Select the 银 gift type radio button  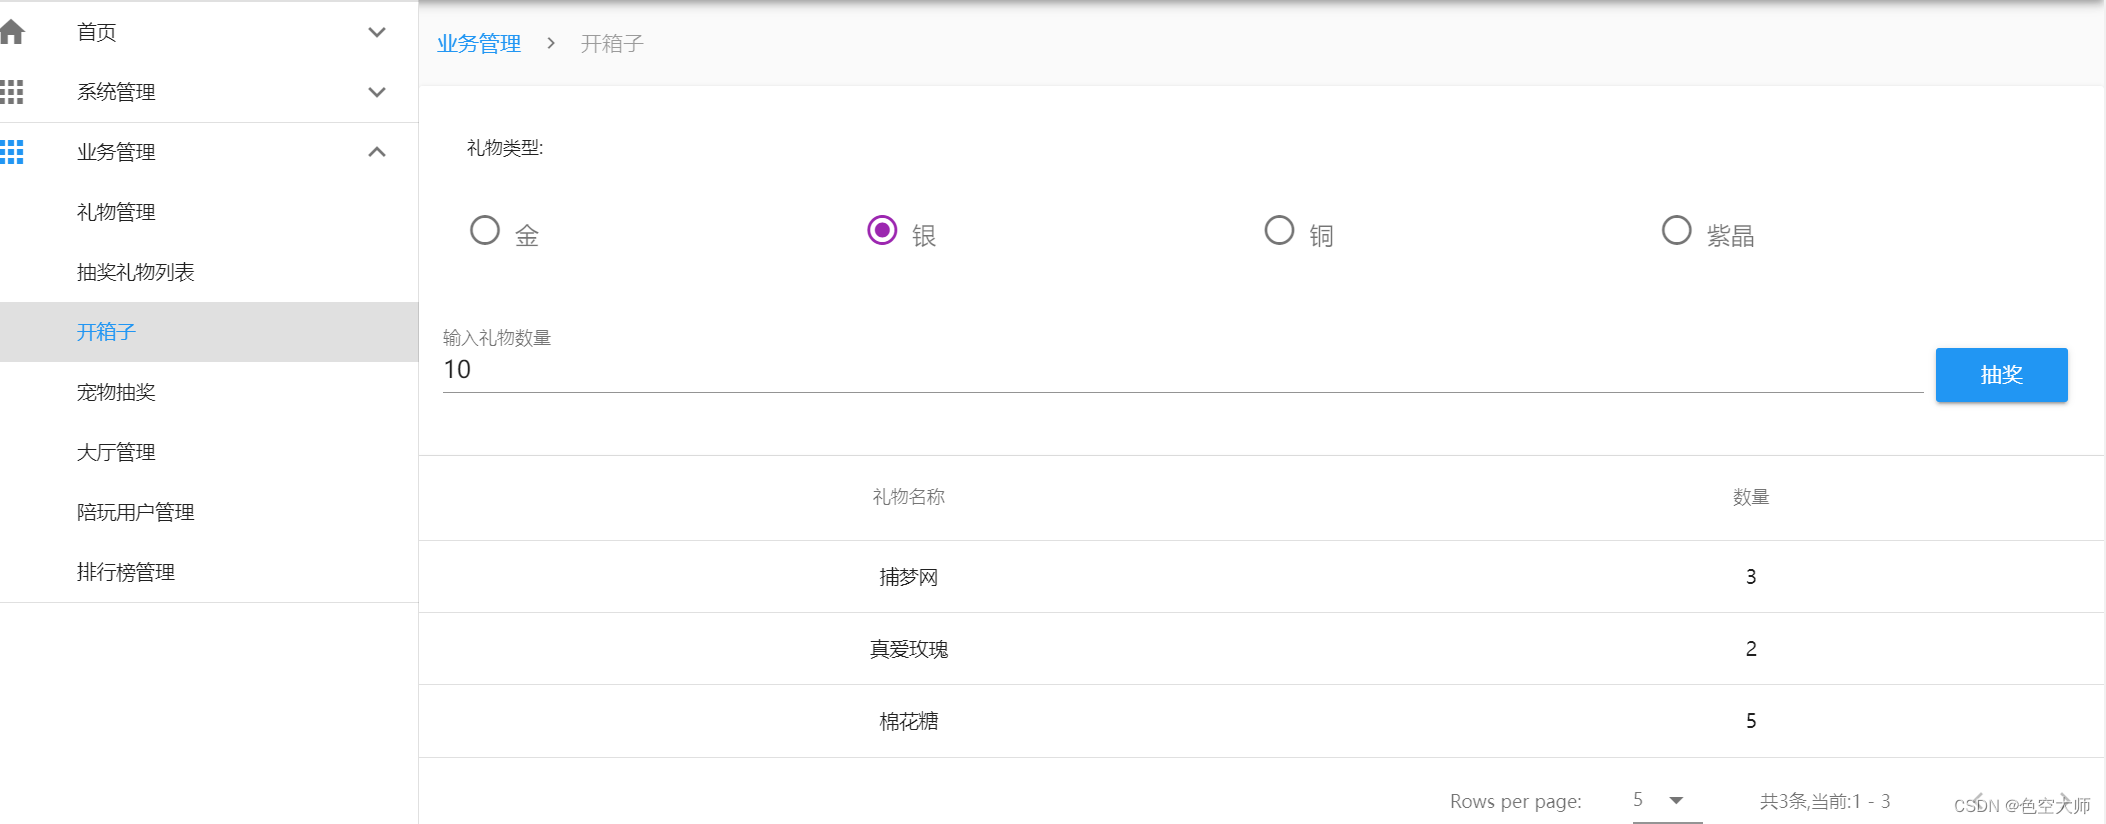point(882,230)
